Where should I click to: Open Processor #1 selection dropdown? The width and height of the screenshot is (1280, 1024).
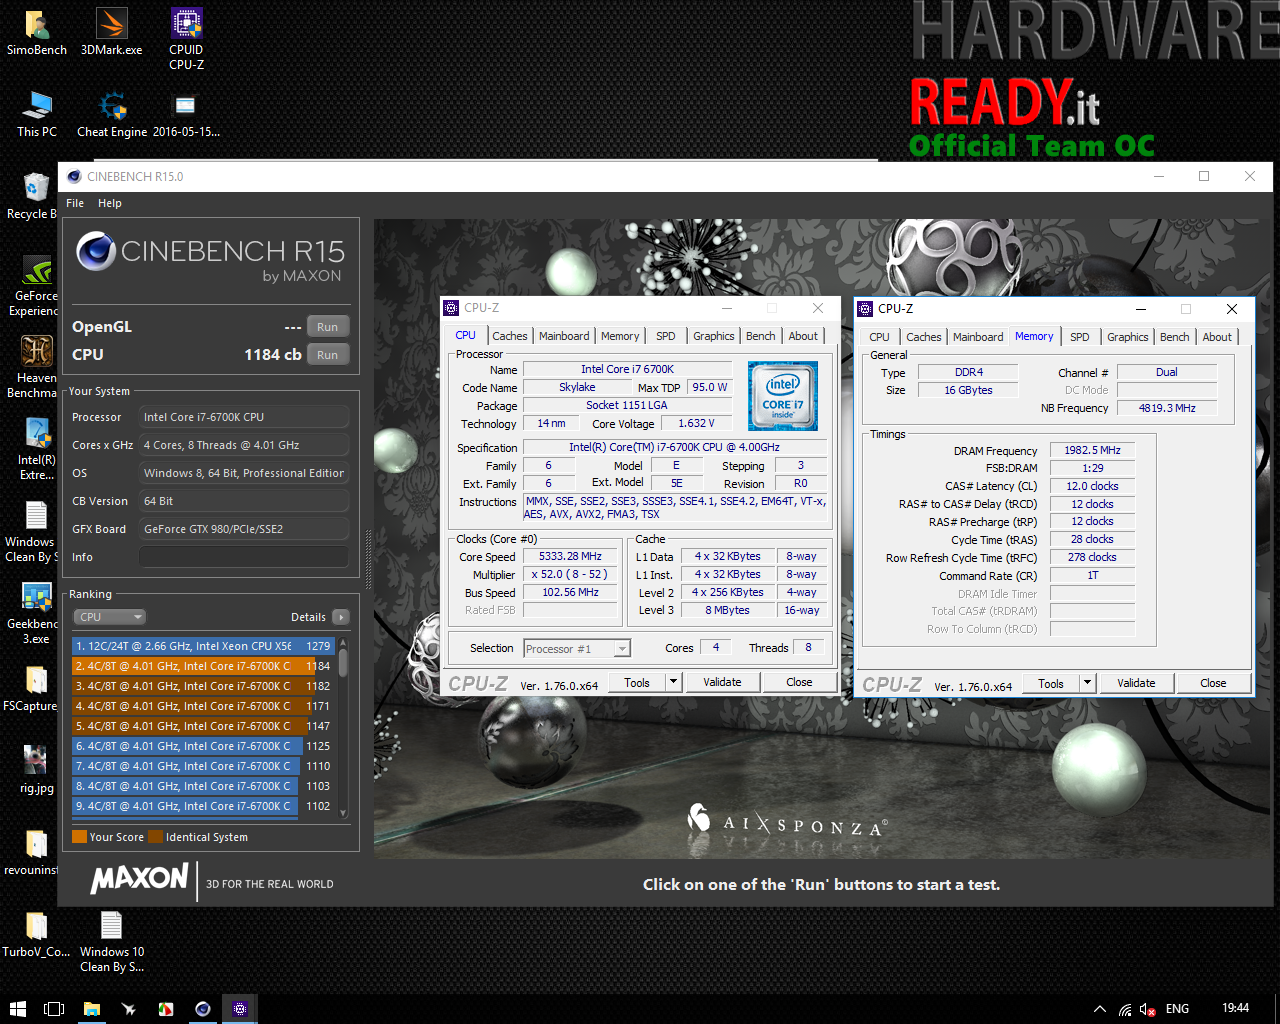pos(577,649)
